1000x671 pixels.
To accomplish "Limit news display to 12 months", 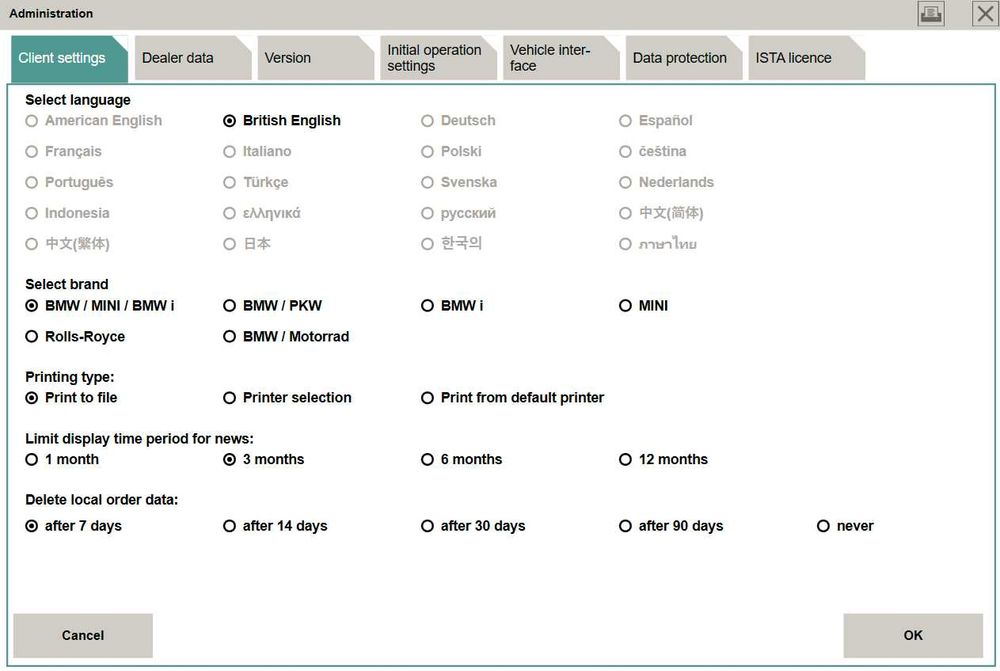I will coord(626,460).
